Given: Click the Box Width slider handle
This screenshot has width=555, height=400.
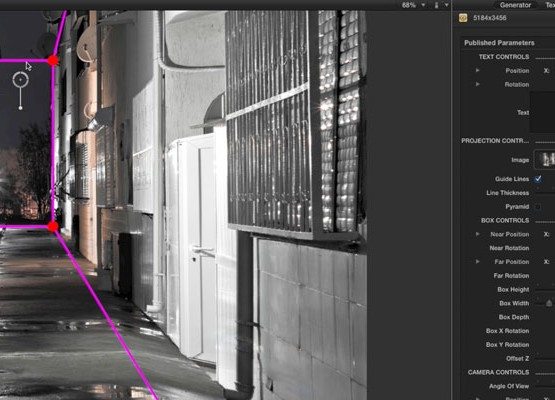Looking at the screenshot, I should point(549,303).
